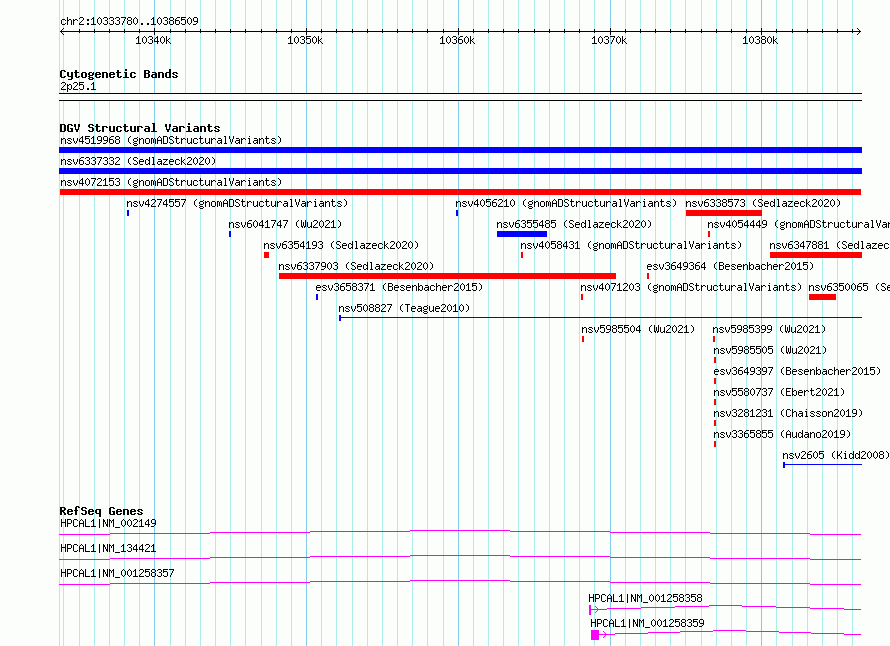This screenshot has height=646, width=890.
Task: Open the nsv6338573 (Sedlazeck2020) label
Action: pyautogui.click(x=763, y=203)
